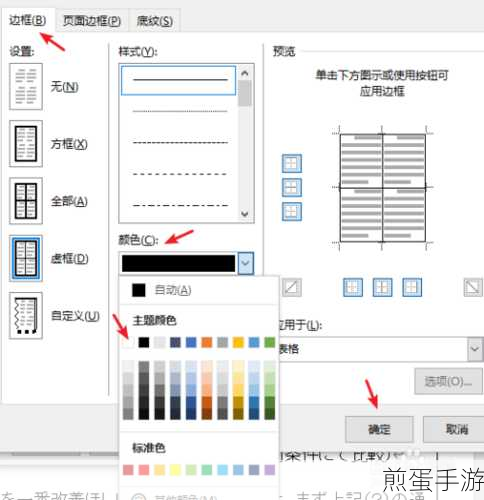The height and width of the screenshot is (500, 484).
Task: Pick the yellow standard color swatch
Action: pyautogui.click(x=175, y=470)
